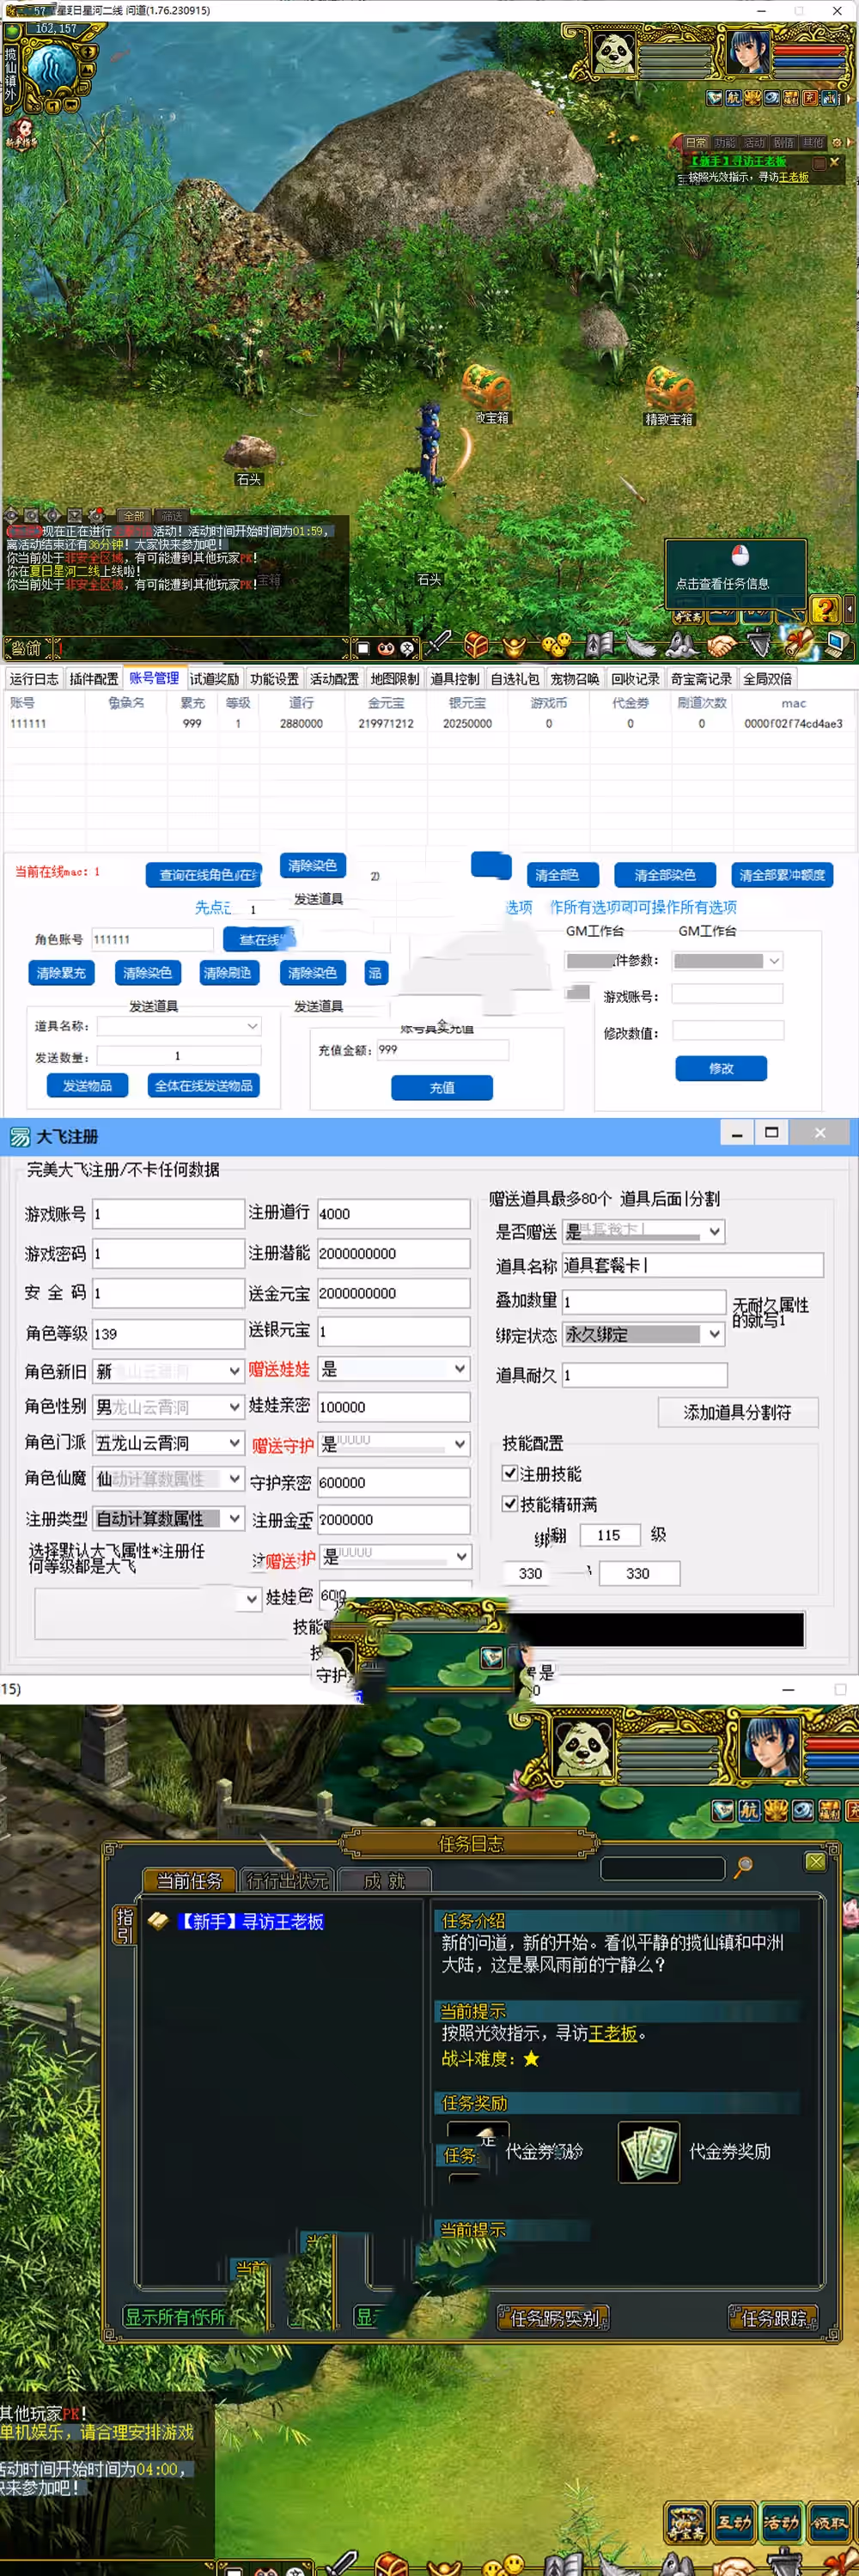Expand the 绑定状态 dropdown
This screenshot has height=2576, width=859.
pos(714,1333)
